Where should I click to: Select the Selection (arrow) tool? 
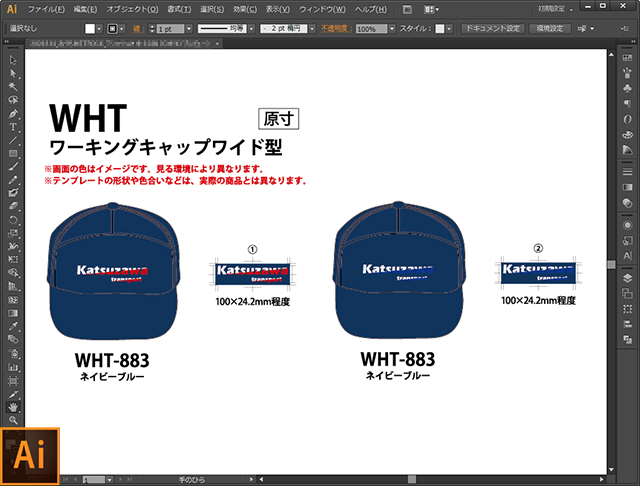click(13, 60)
